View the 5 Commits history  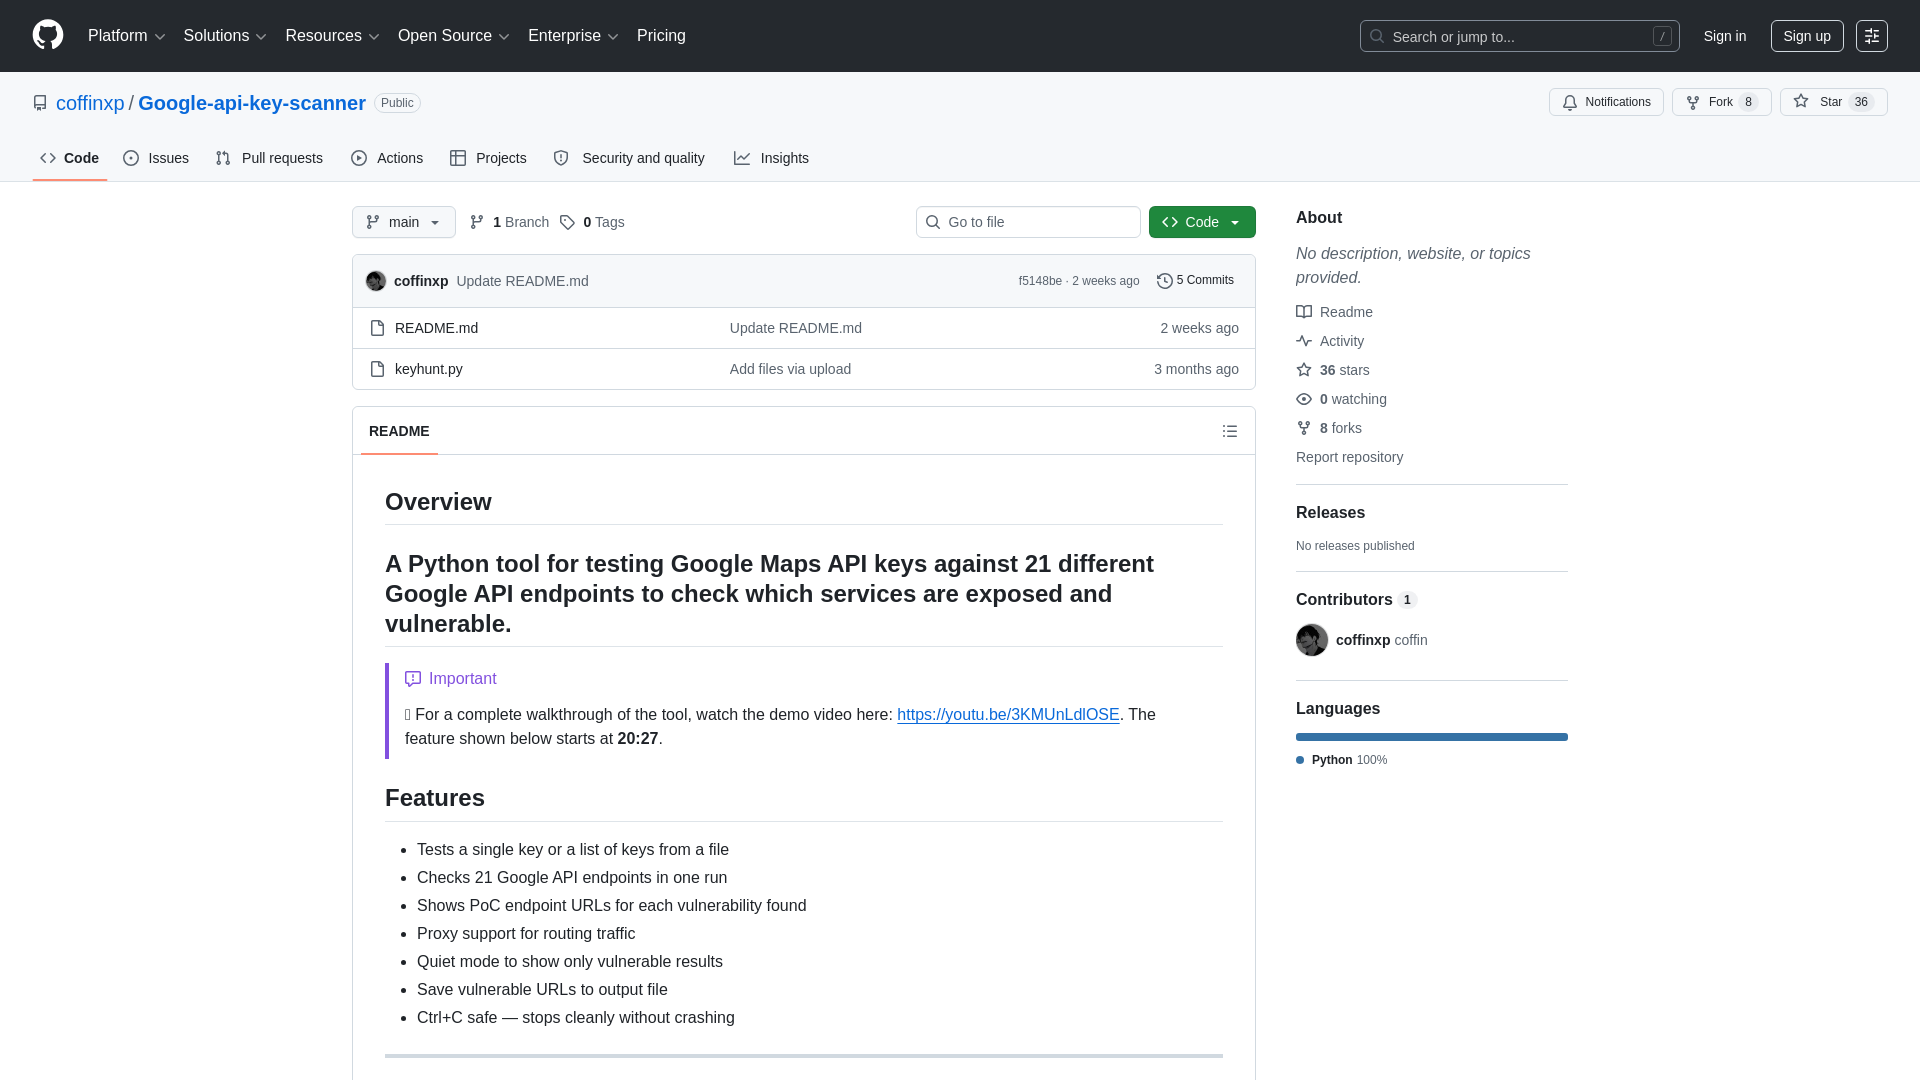pyautogui.click(x=1195, y=281)
